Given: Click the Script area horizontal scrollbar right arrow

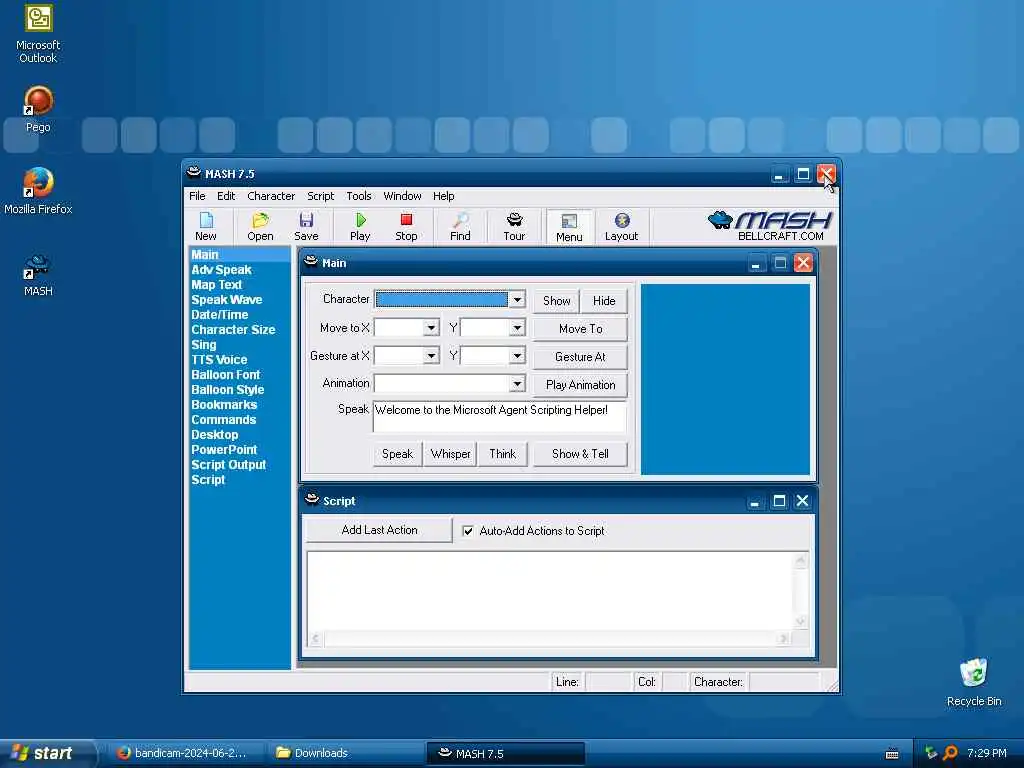Looking at the screenshot, I should click(784, 639).
